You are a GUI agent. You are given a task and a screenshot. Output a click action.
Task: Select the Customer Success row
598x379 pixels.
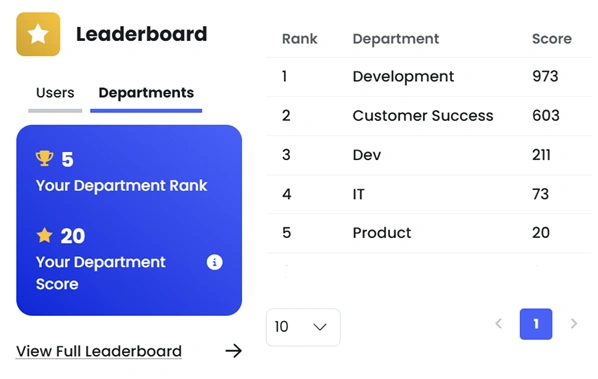[x=429, y=116]
